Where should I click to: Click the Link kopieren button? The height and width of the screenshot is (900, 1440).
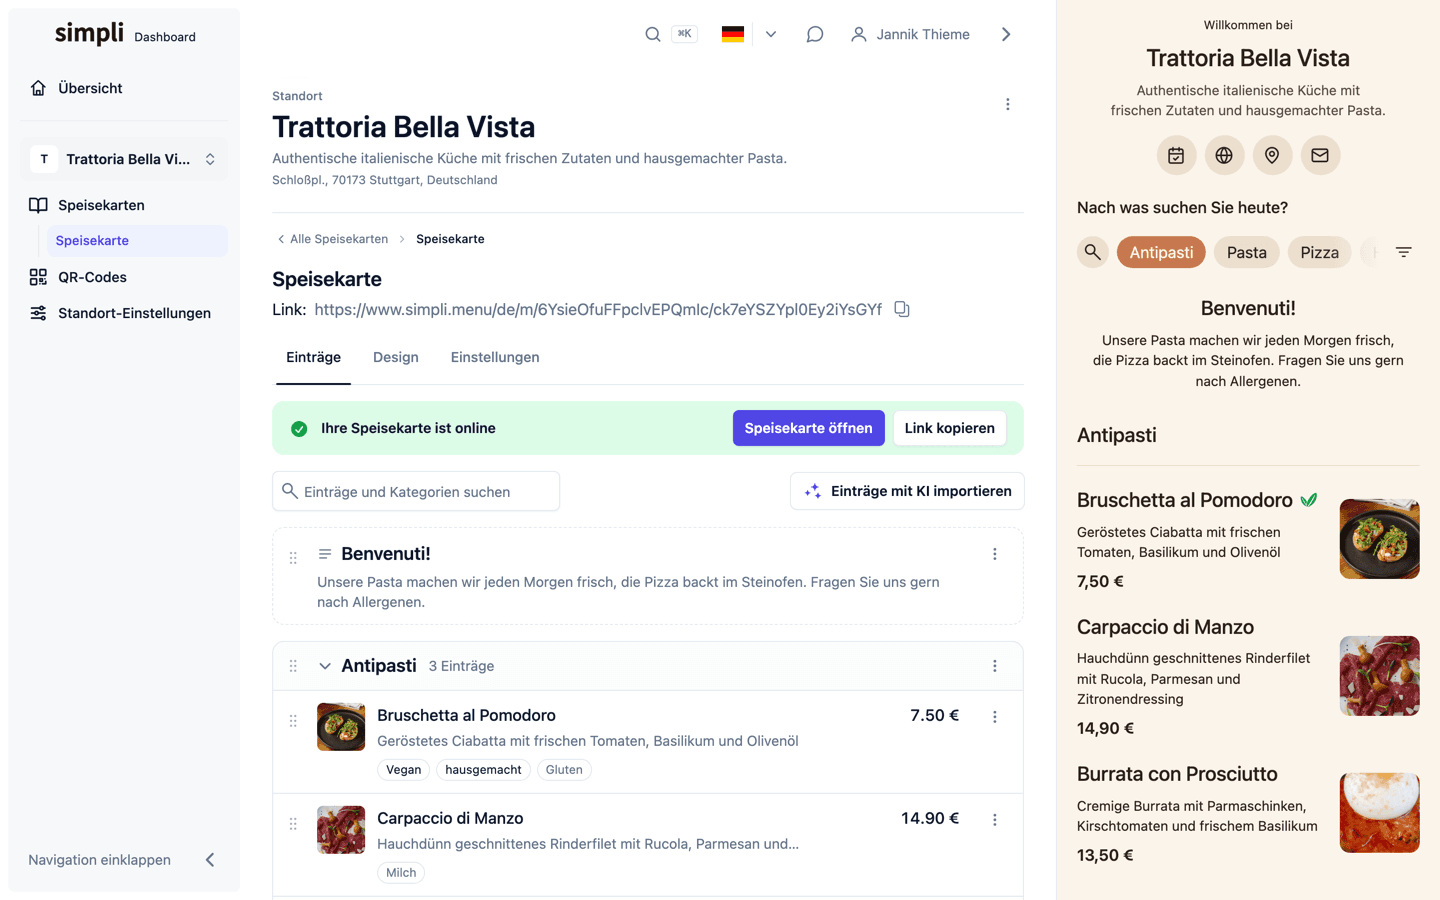[949, 428]
